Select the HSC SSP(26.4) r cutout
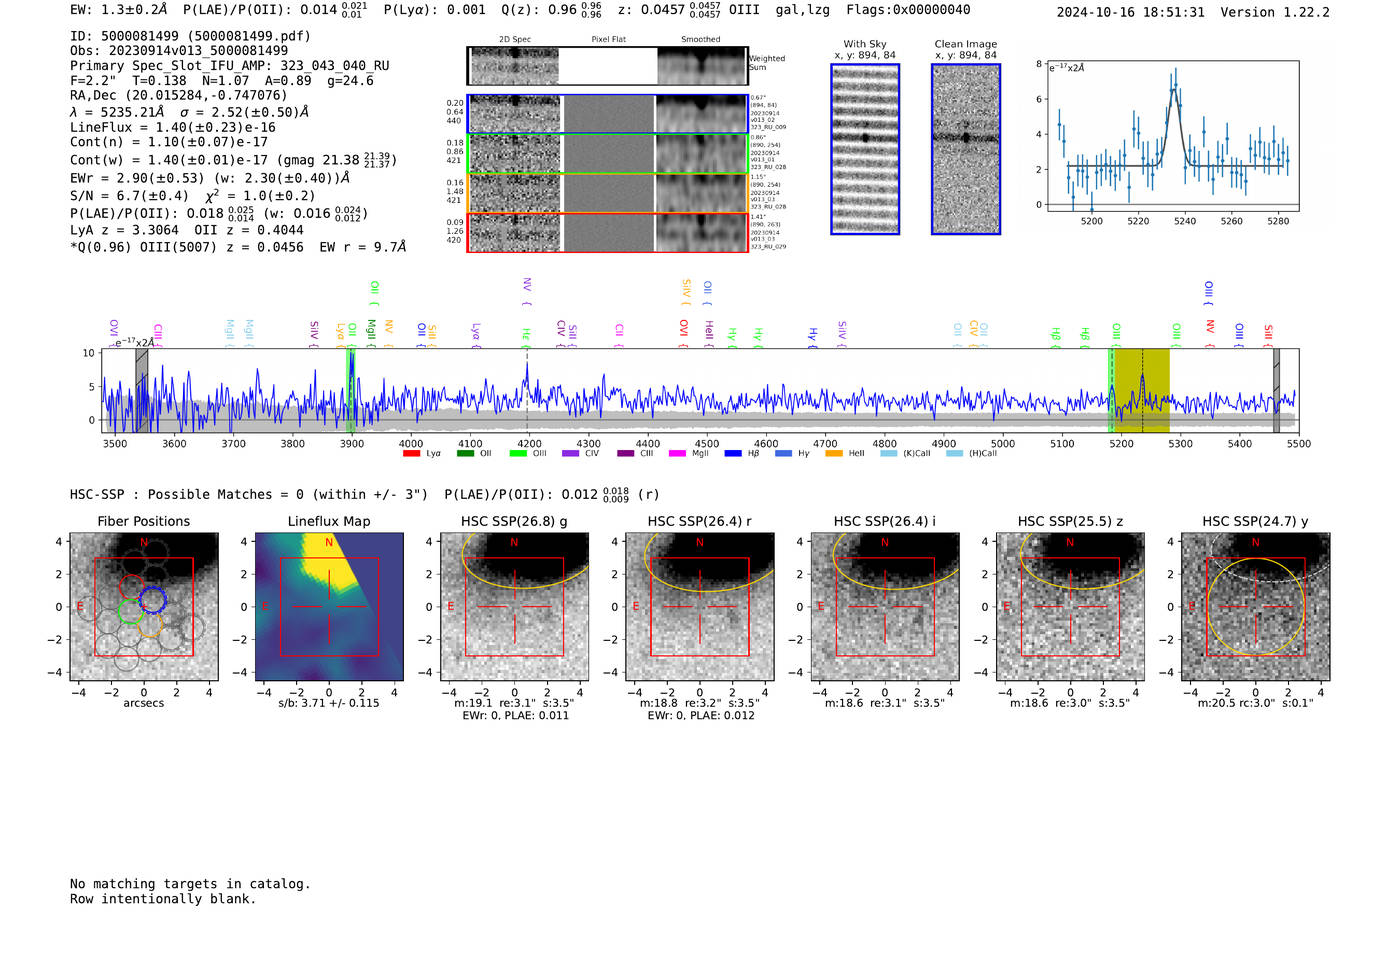This screenshot has width=1400, height=953. pyautogui.click(x=700, y=606)
